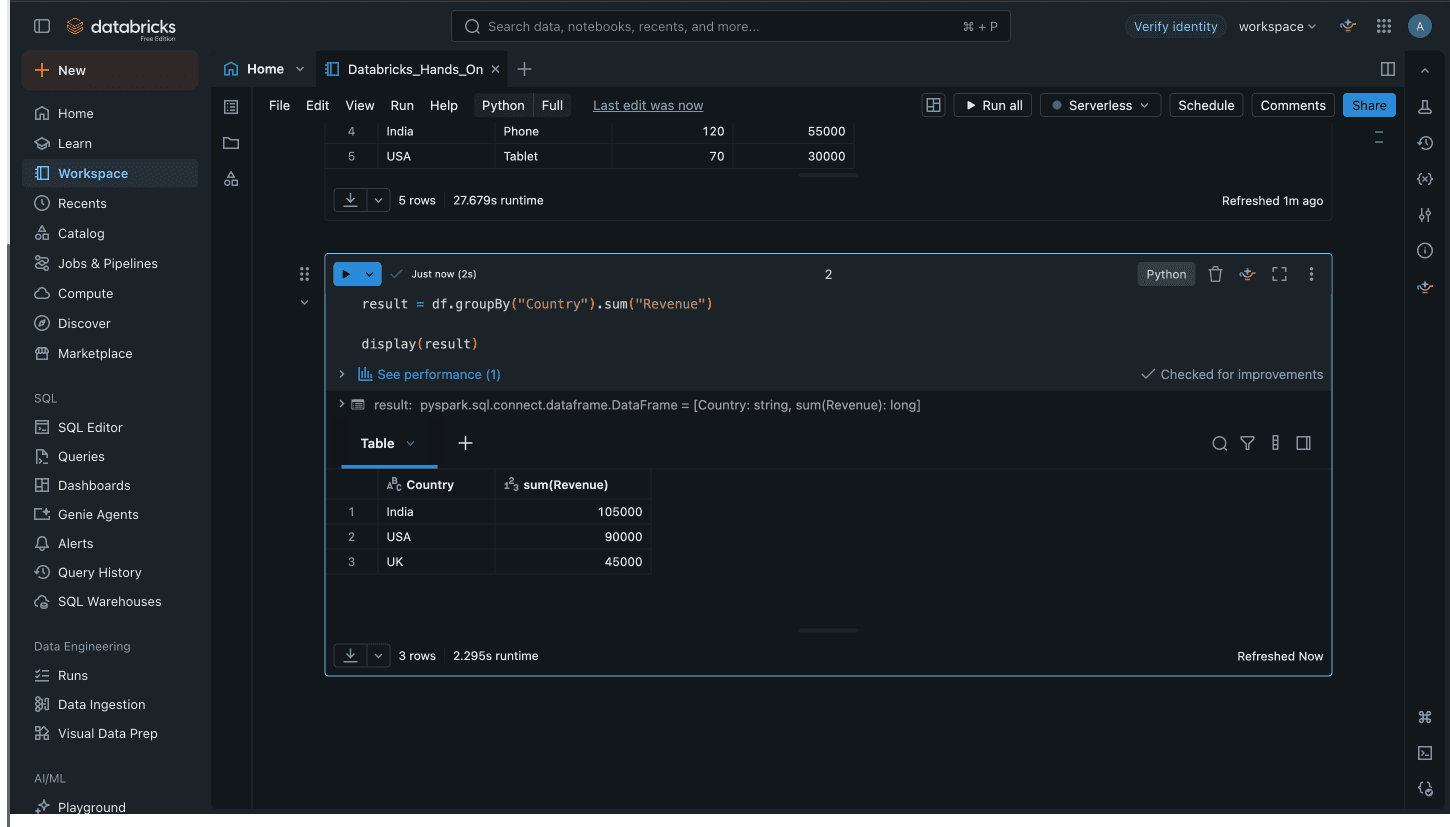Open the experiments flask icon
This screenshot has width=1450, height=827.
(x=1425, y=107)
